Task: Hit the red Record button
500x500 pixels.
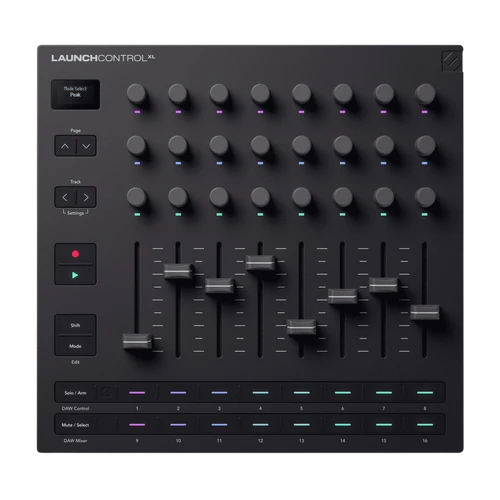Action: point(75,254)
